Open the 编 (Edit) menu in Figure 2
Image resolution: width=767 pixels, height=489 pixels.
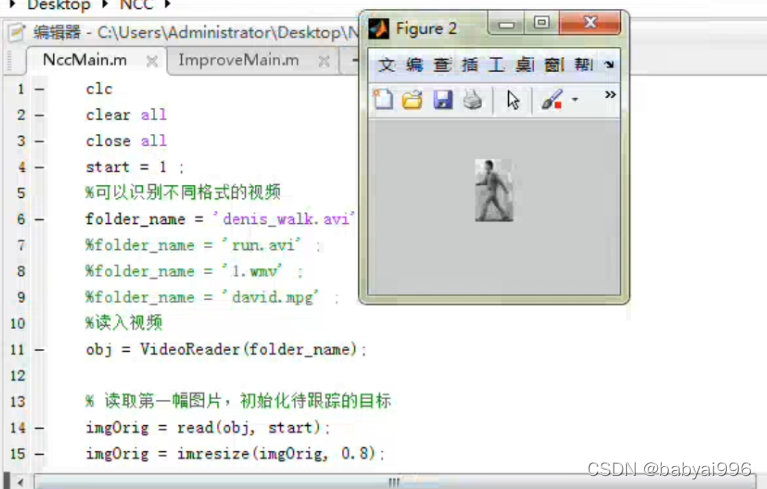(414, 65)
